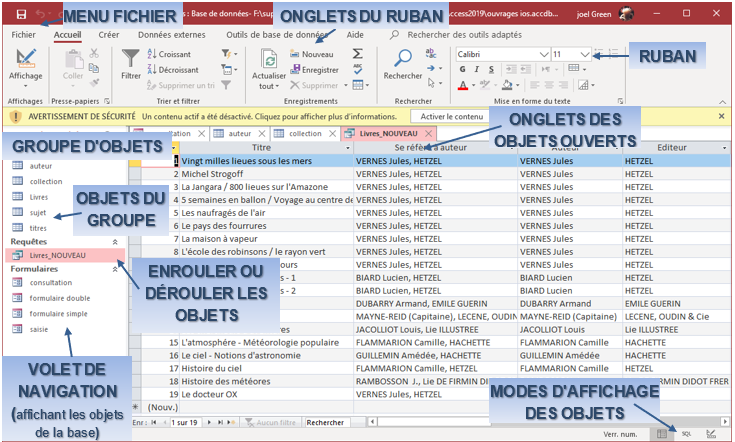This screenshot has height=442, width=735.
Task: Click the next record navigation arrow
Action: [x=209, y=422]
